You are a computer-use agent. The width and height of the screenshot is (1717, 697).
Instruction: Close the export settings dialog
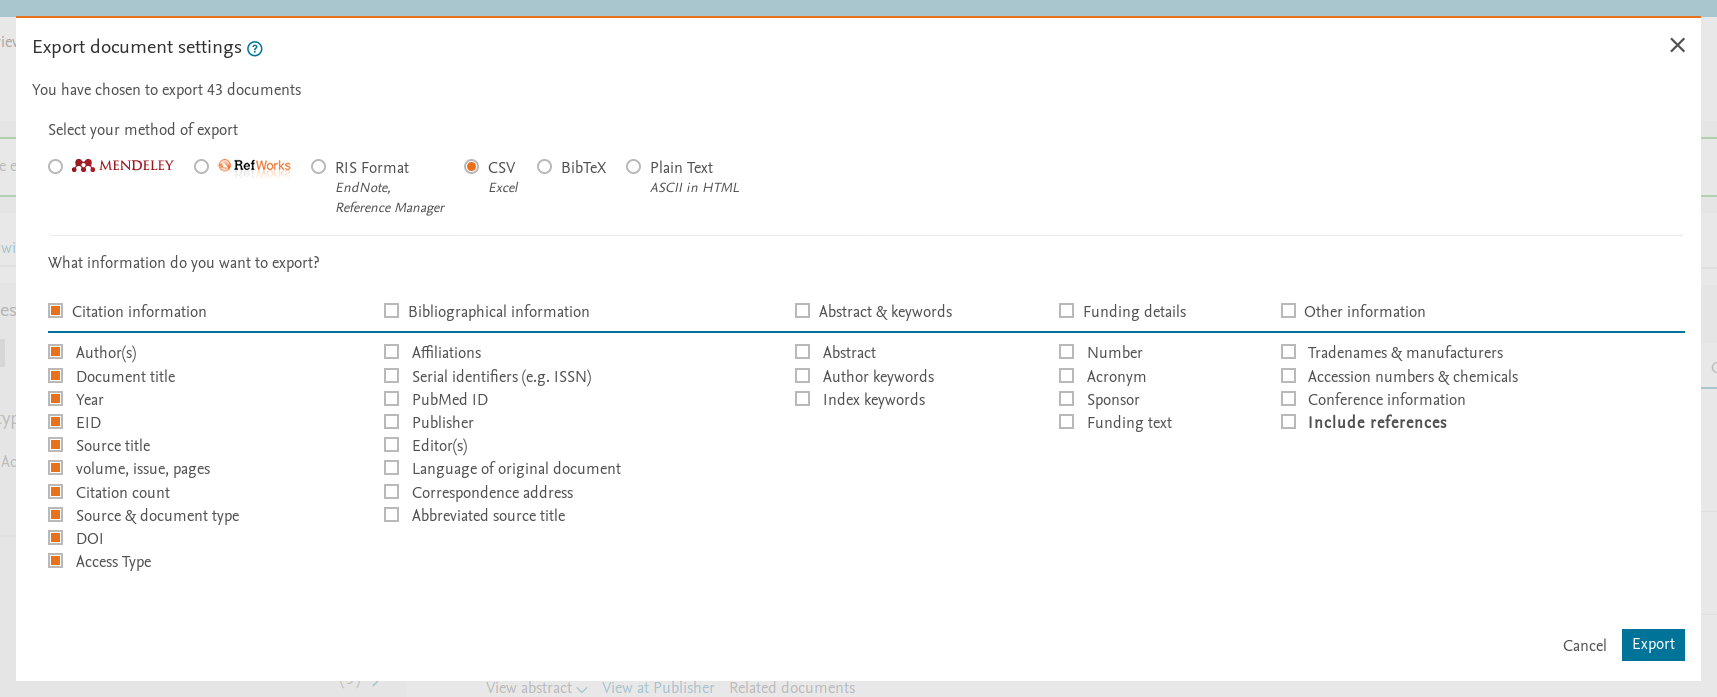coord(1677,45)
